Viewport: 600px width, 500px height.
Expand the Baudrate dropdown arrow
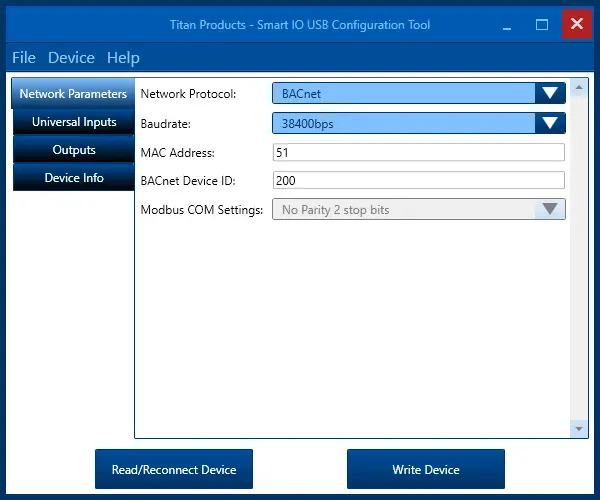coord(549,123)
